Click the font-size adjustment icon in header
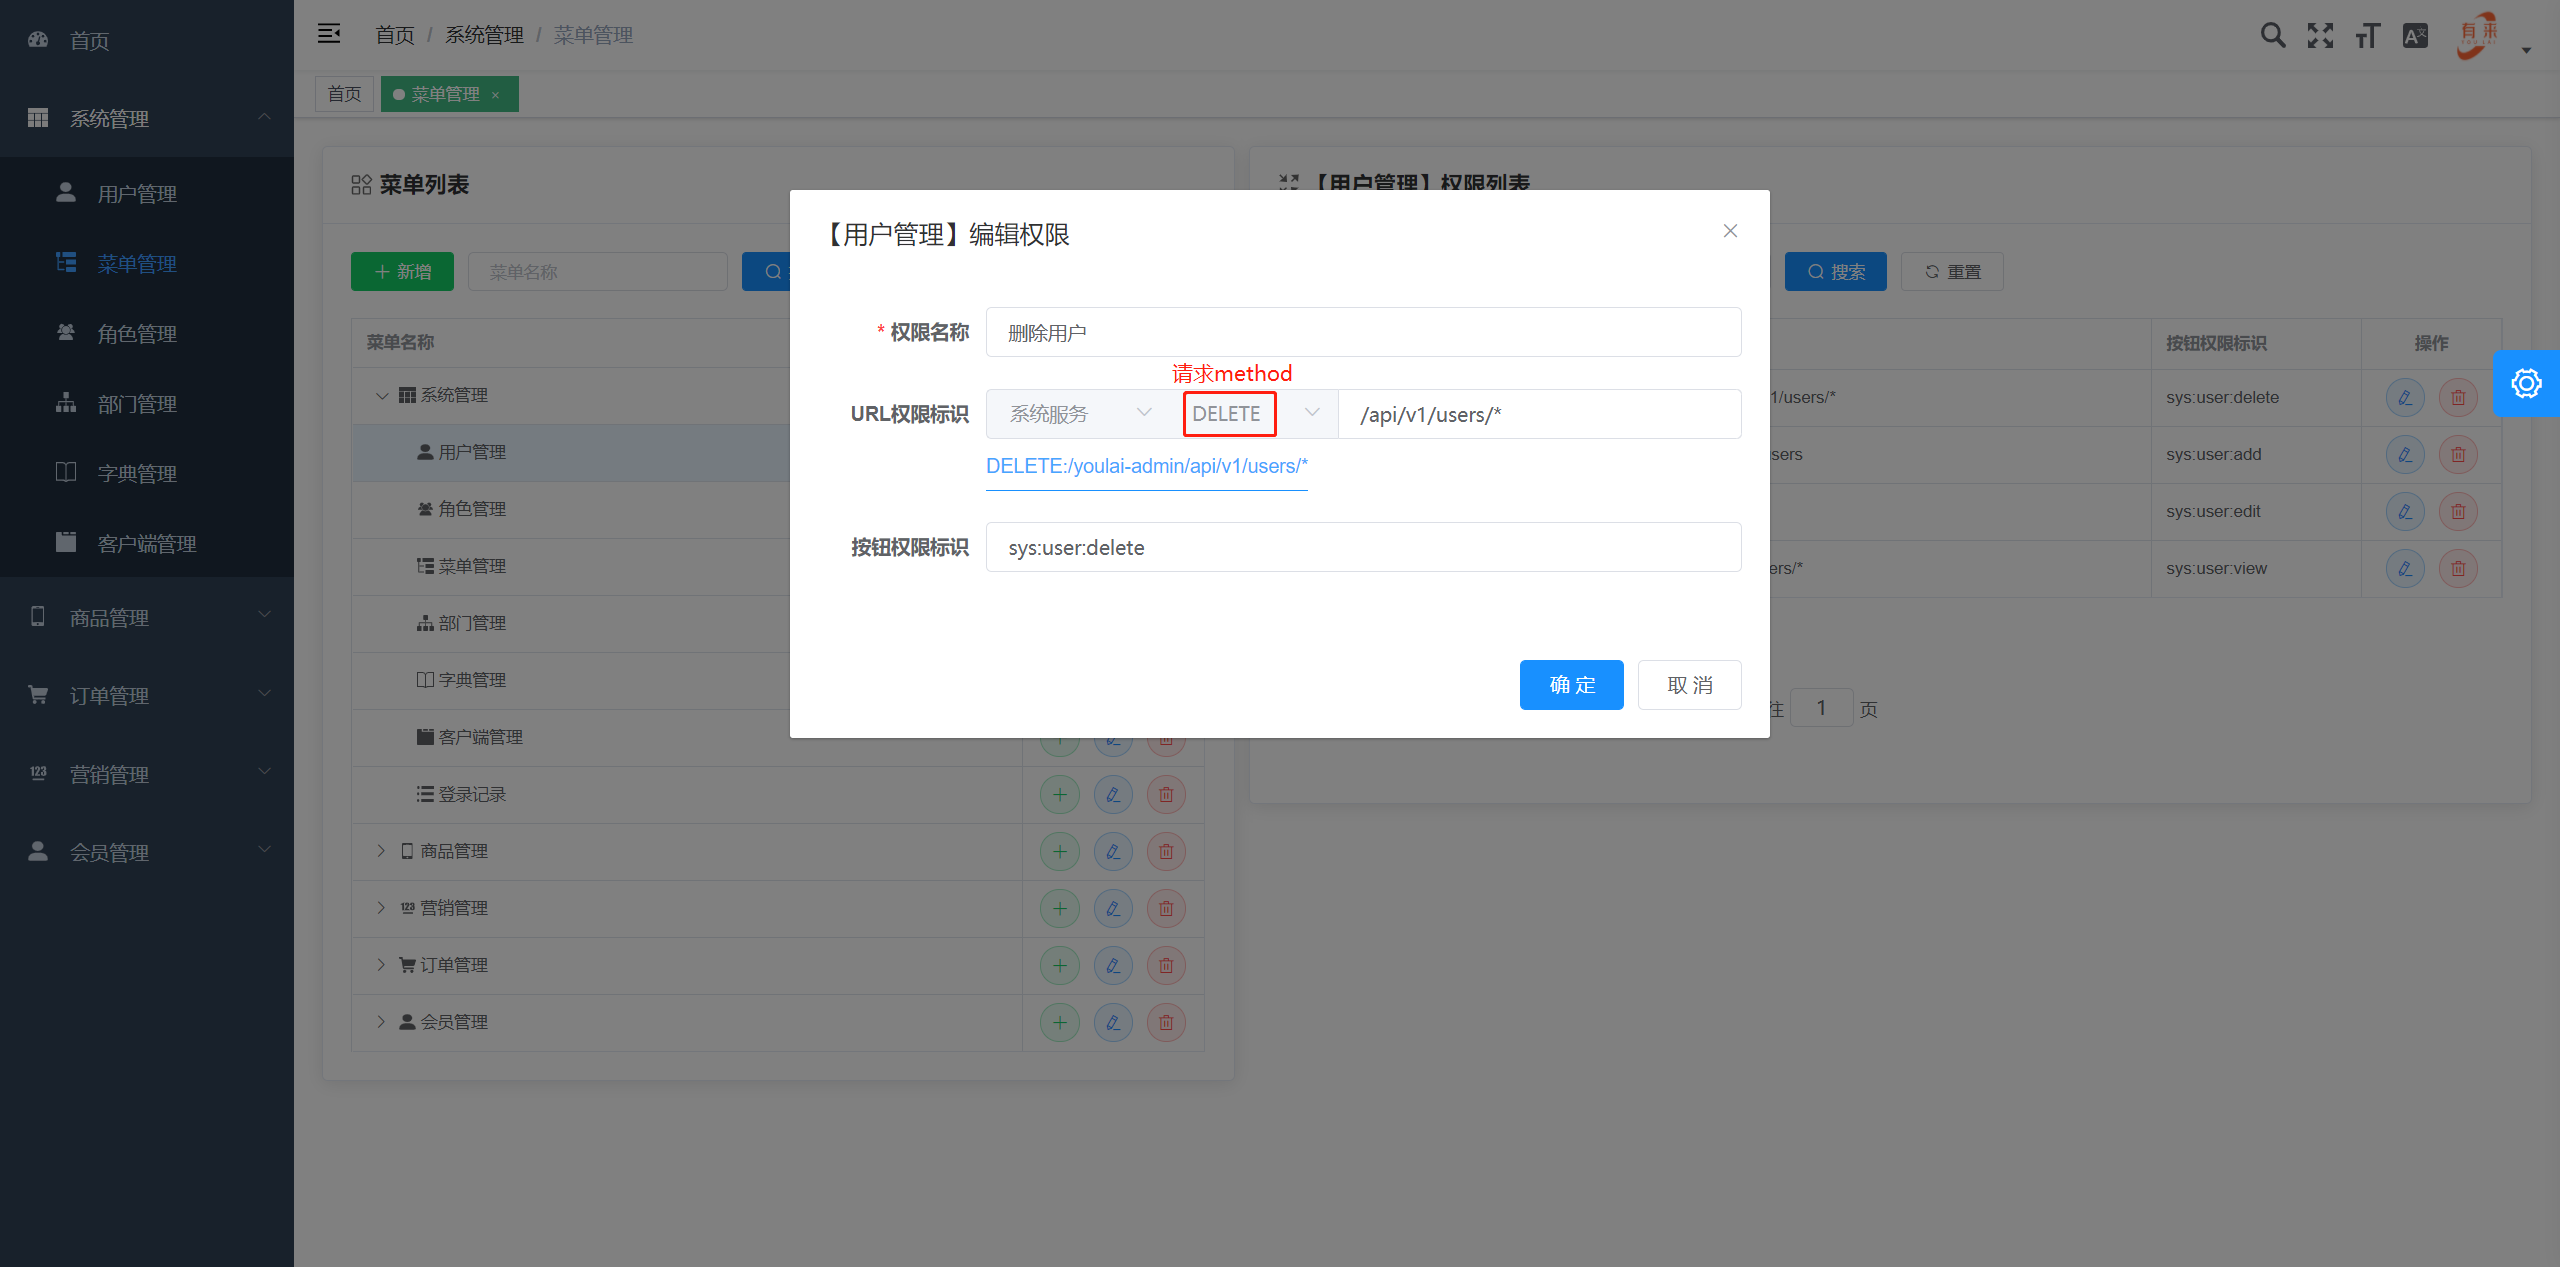 (x=2367, y=34)
